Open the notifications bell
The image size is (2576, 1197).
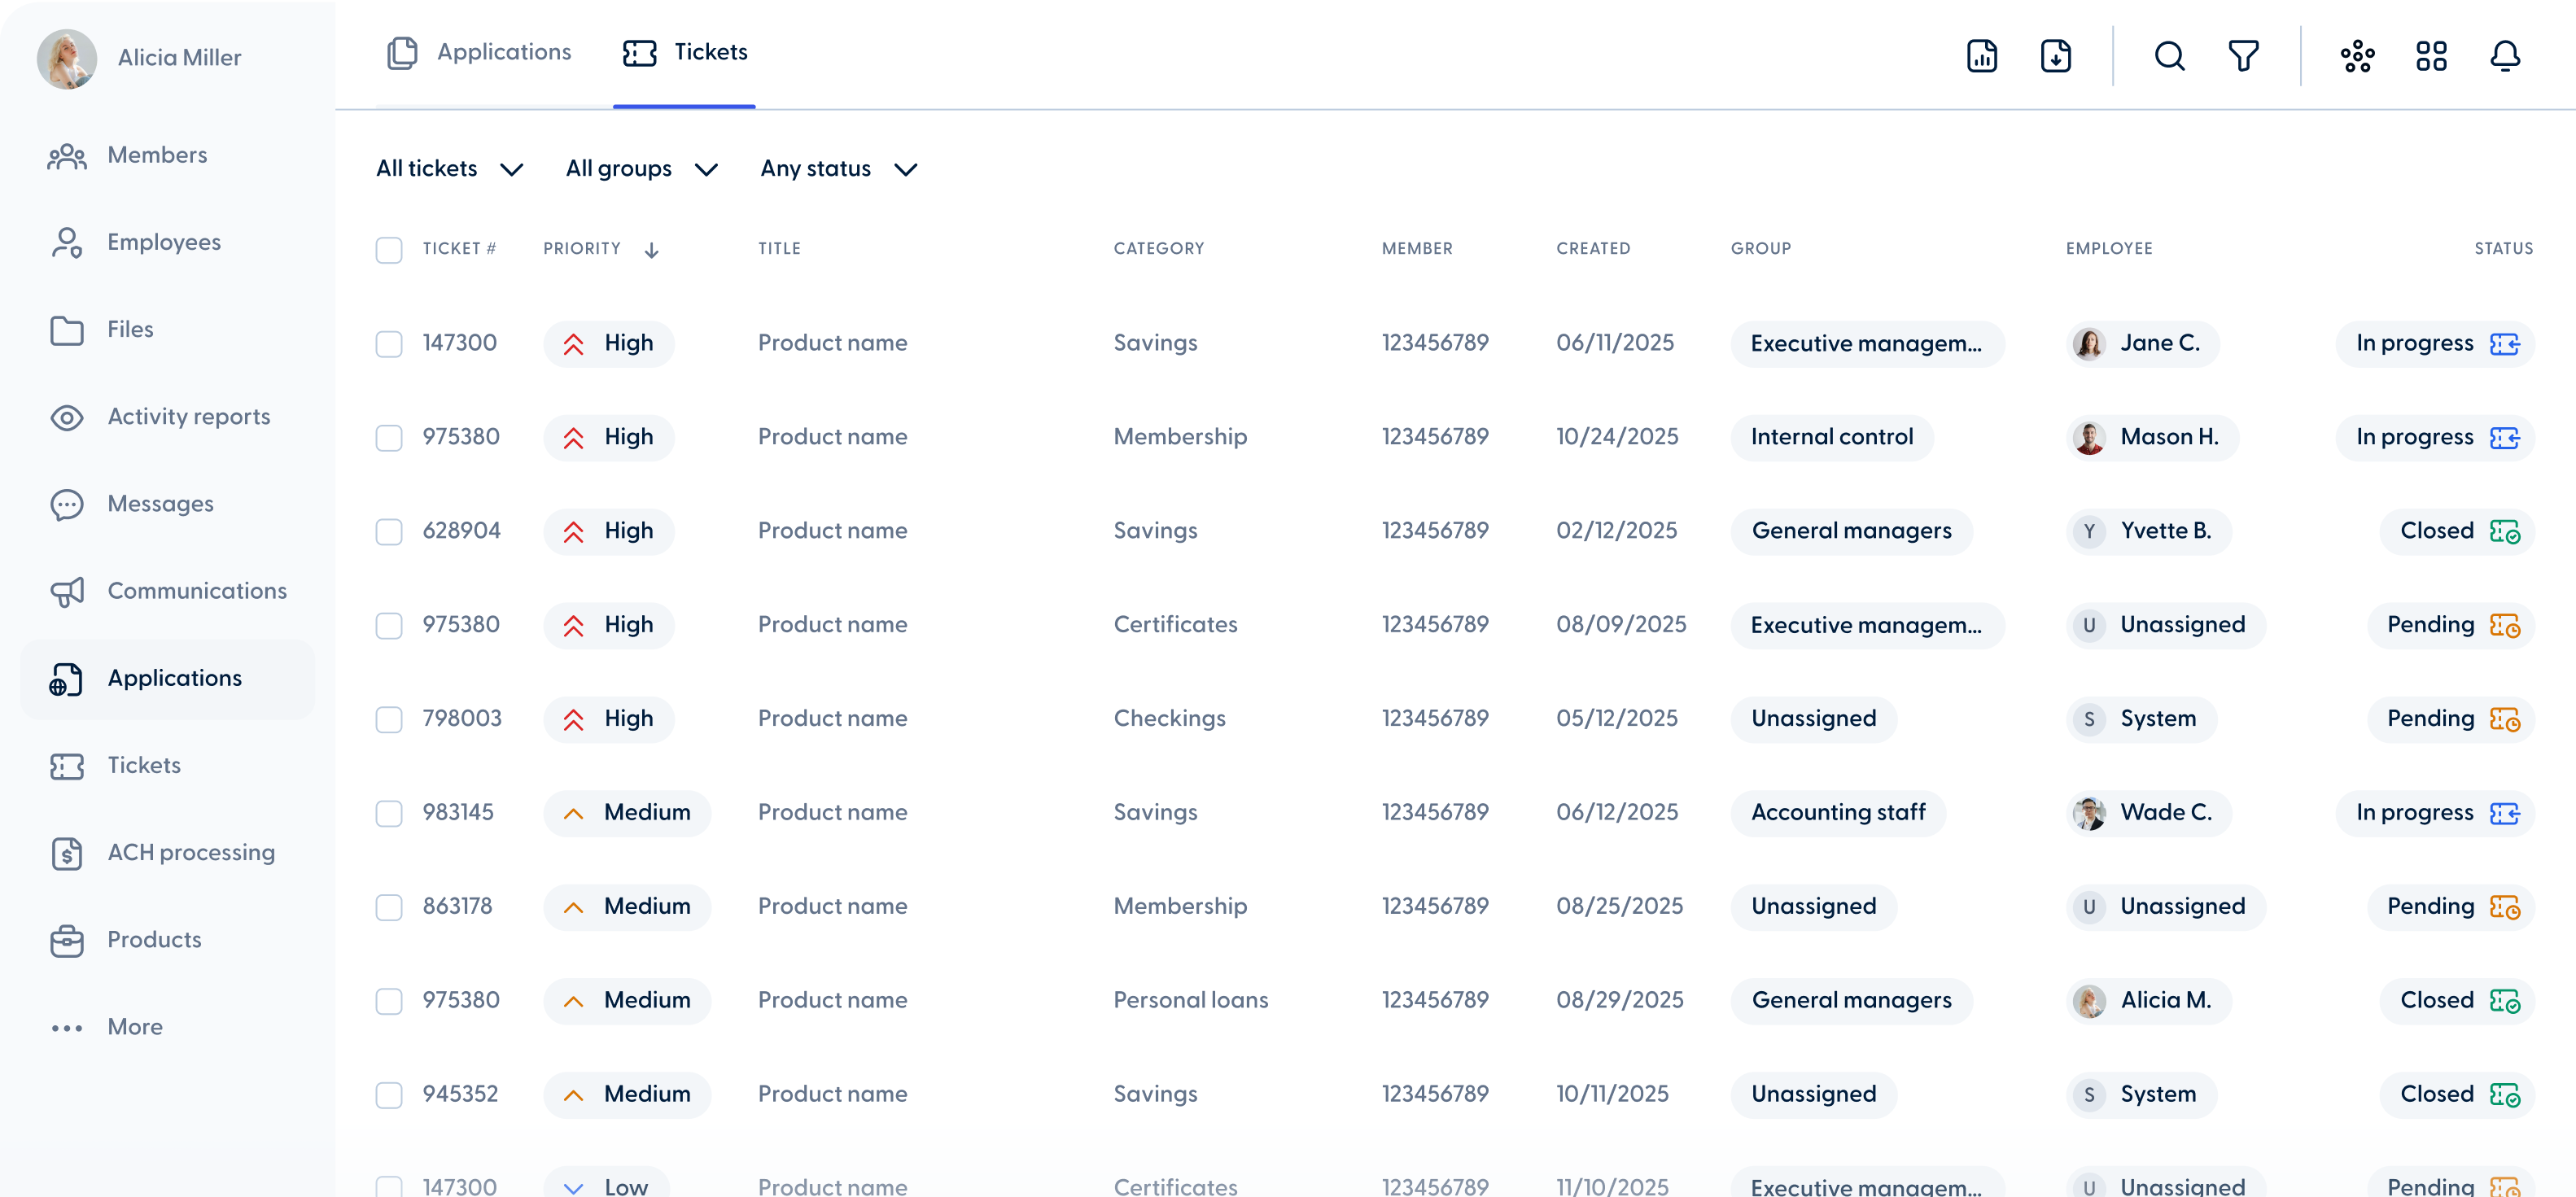(x=2505, y=56)
